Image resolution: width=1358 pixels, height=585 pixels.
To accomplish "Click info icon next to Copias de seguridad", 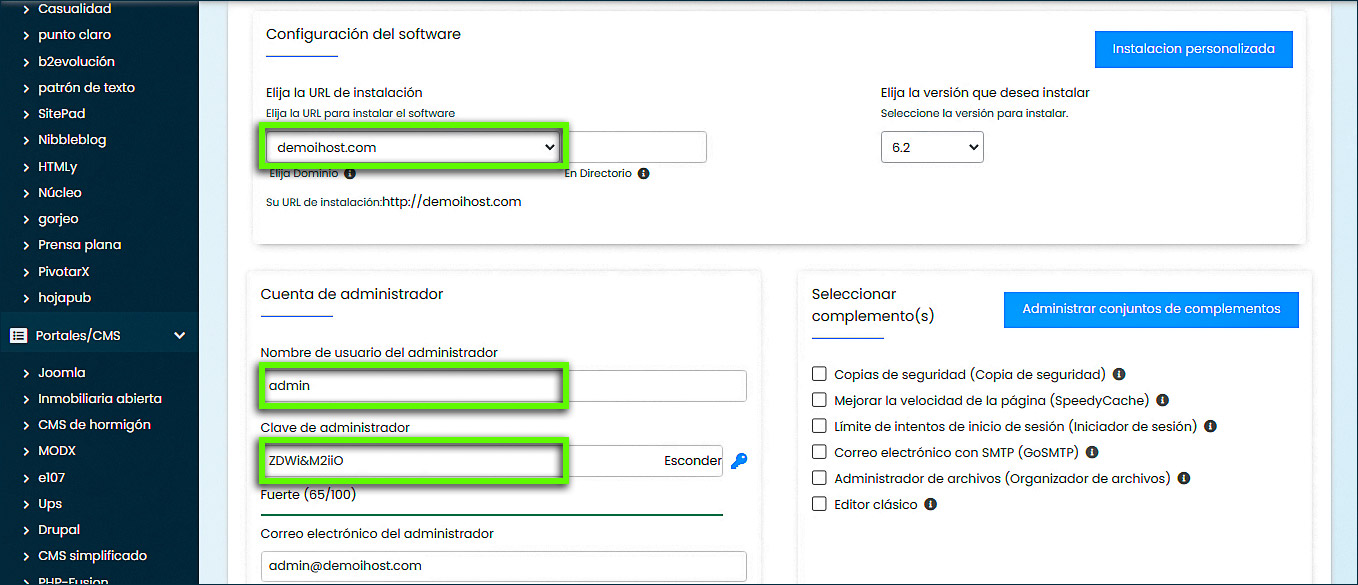I will pos(1119,374).
